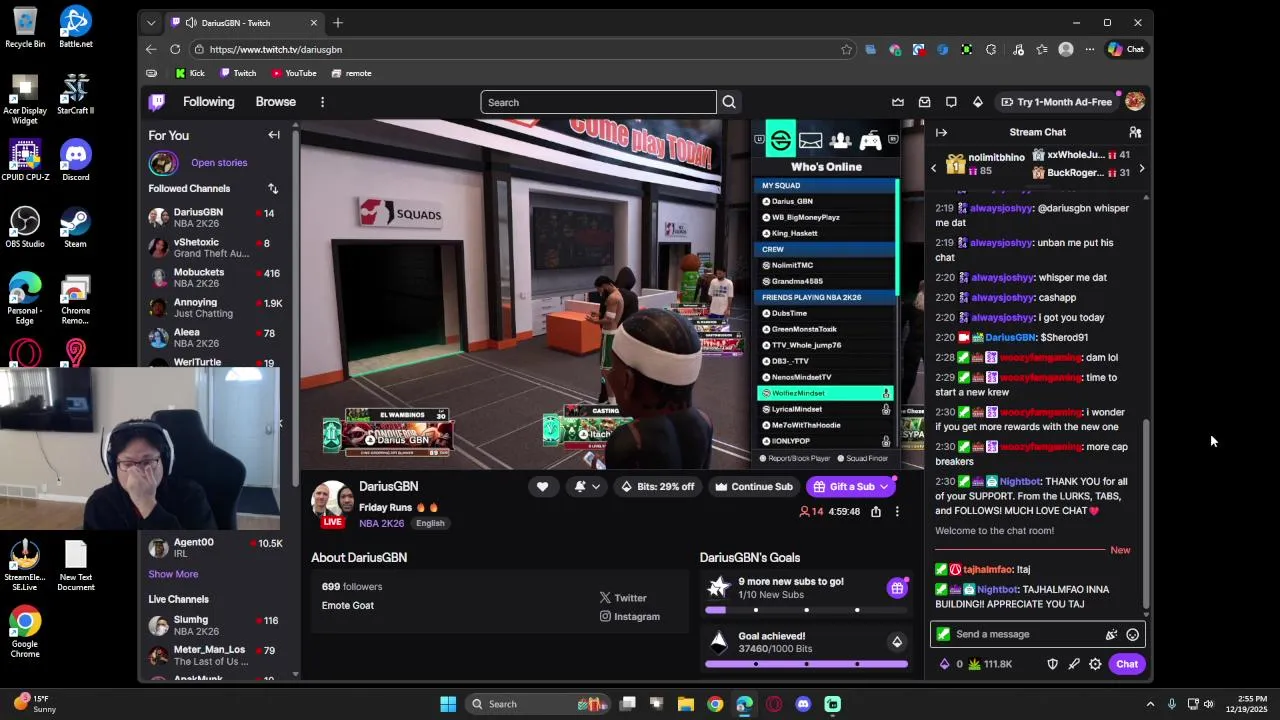
Task: Open Prime Loot crown icon
Action: point(898,102)
